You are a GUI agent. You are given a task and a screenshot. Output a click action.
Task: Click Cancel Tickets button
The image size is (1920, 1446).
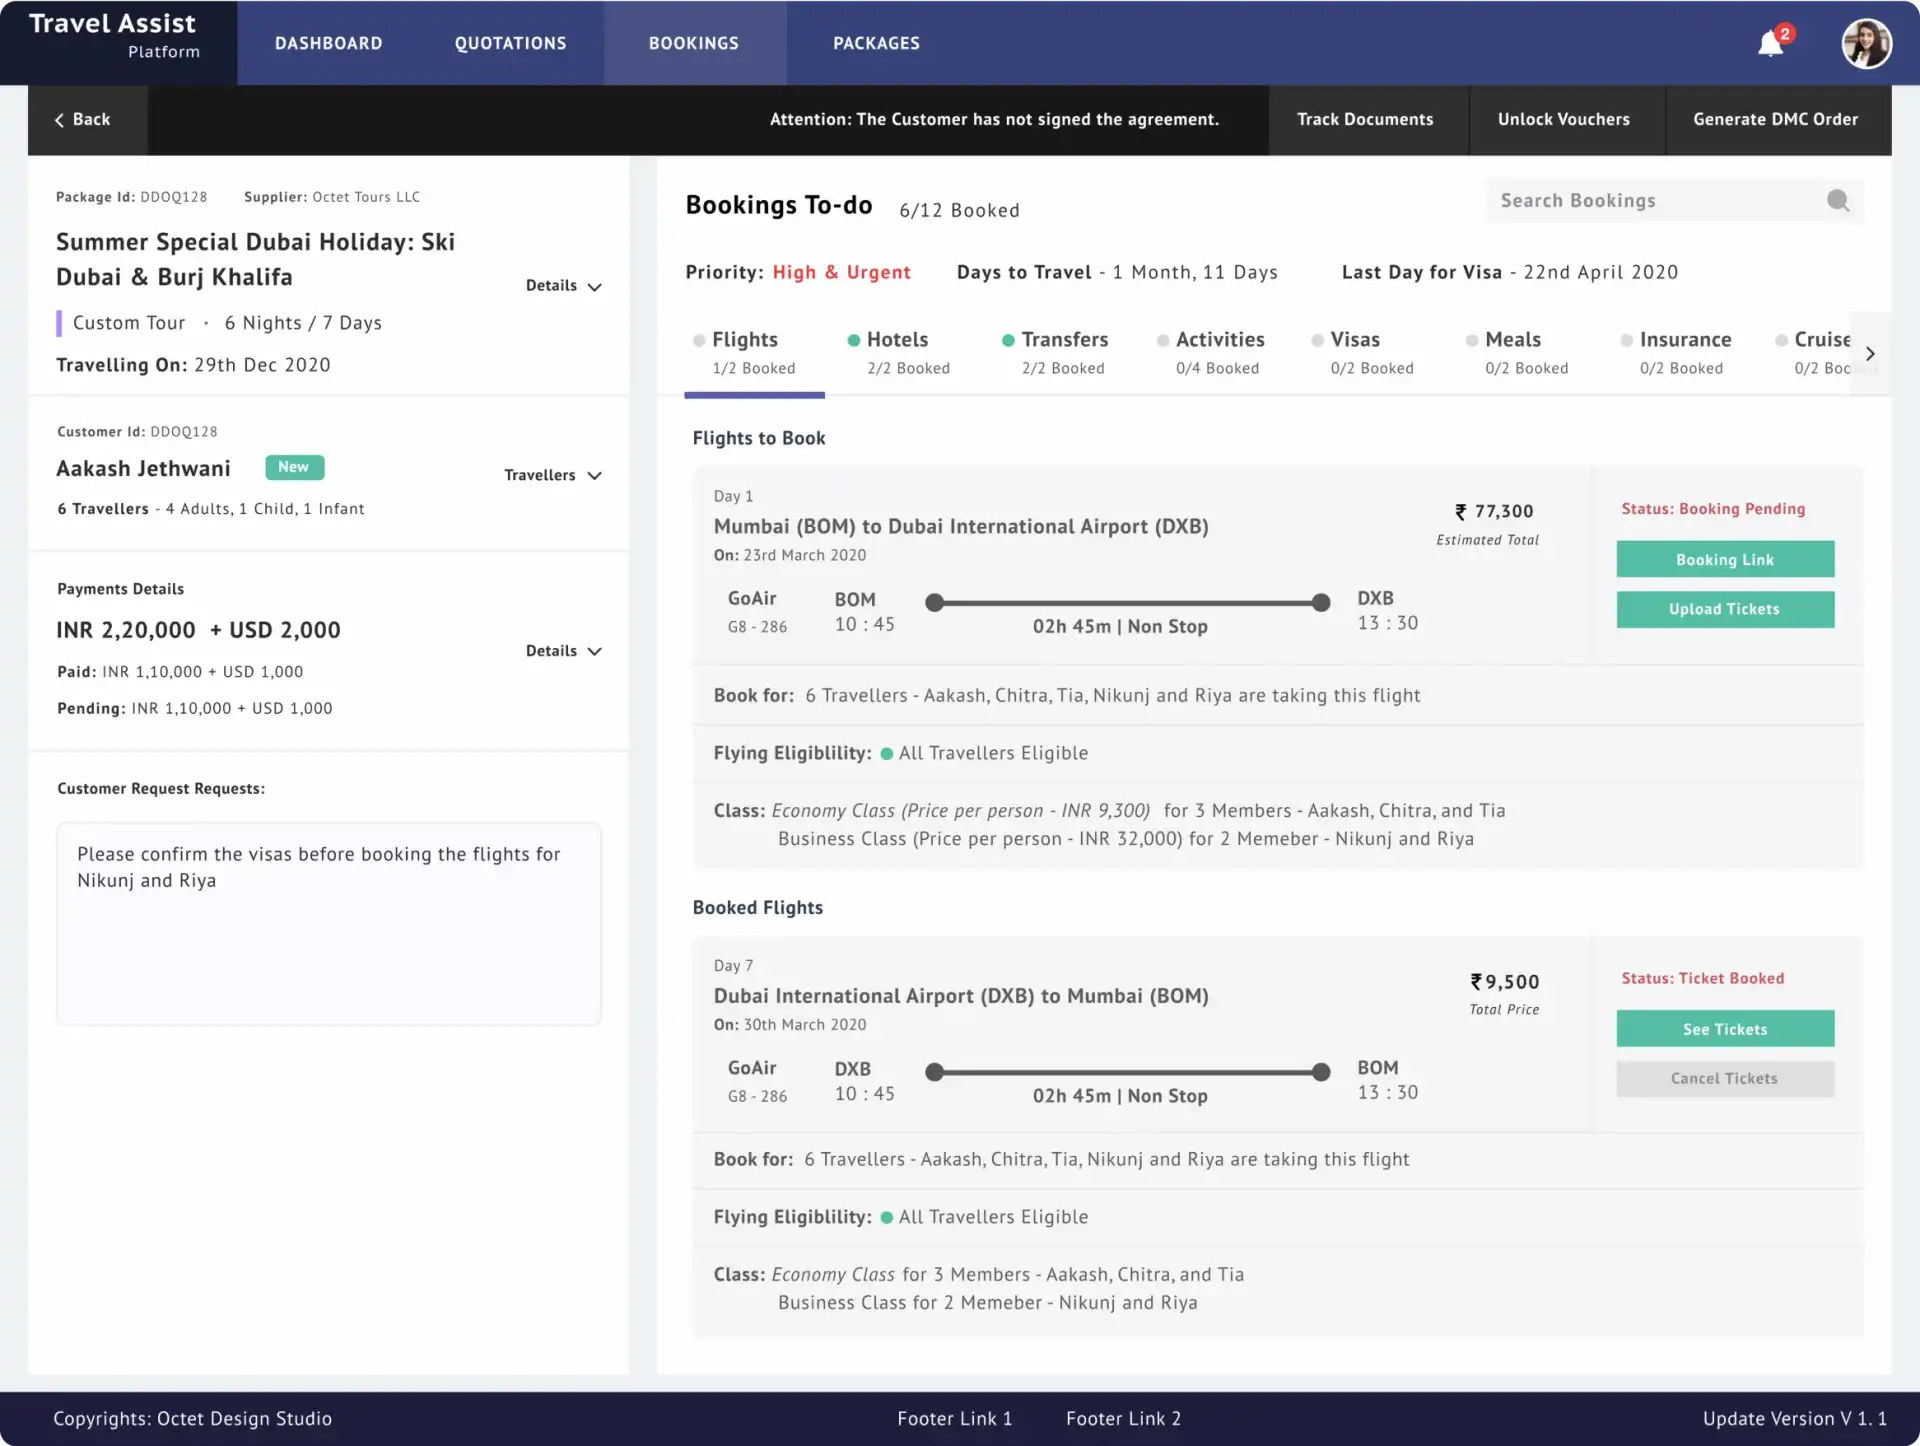[1725, 1078]
